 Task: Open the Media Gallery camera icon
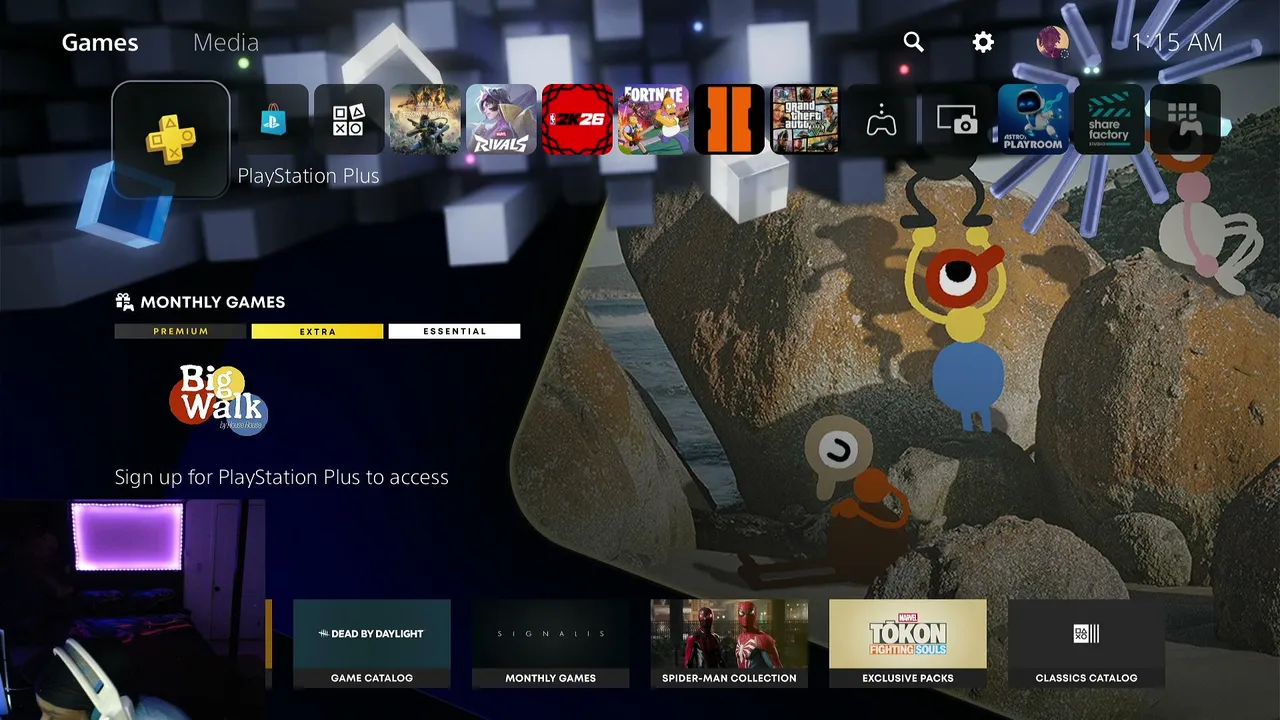(957, 120)
